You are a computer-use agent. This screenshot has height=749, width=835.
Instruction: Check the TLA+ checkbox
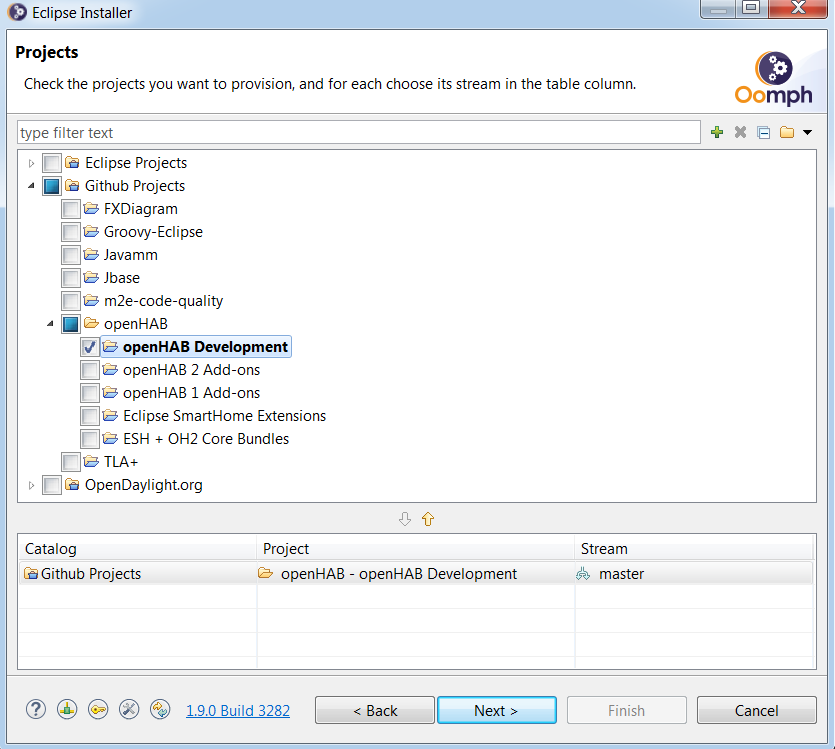(x=71, y=462)
